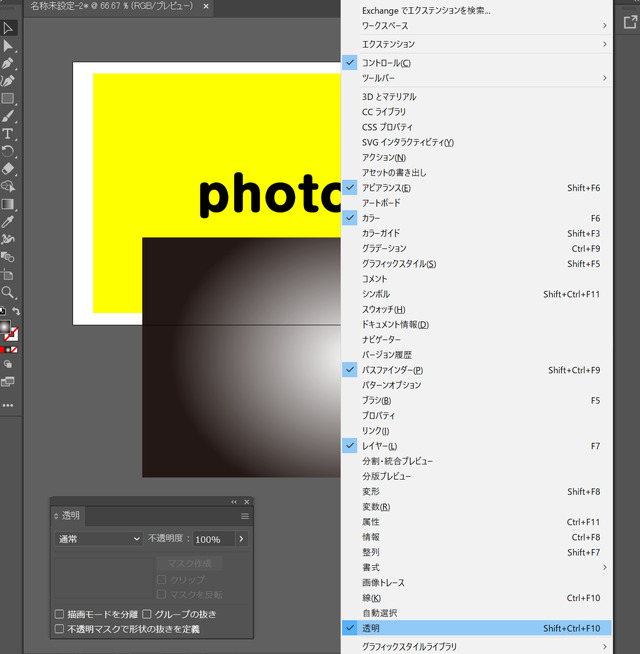The image size is (640, 654).
Task: Select the Type tool
Action: (x=8, y=133)
